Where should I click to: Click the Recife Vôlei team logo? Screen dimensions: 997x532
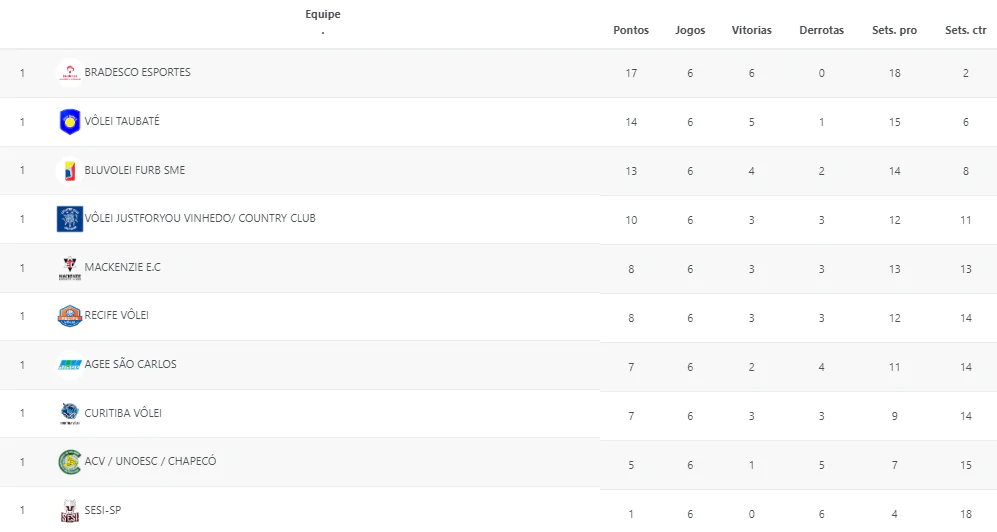70,316
